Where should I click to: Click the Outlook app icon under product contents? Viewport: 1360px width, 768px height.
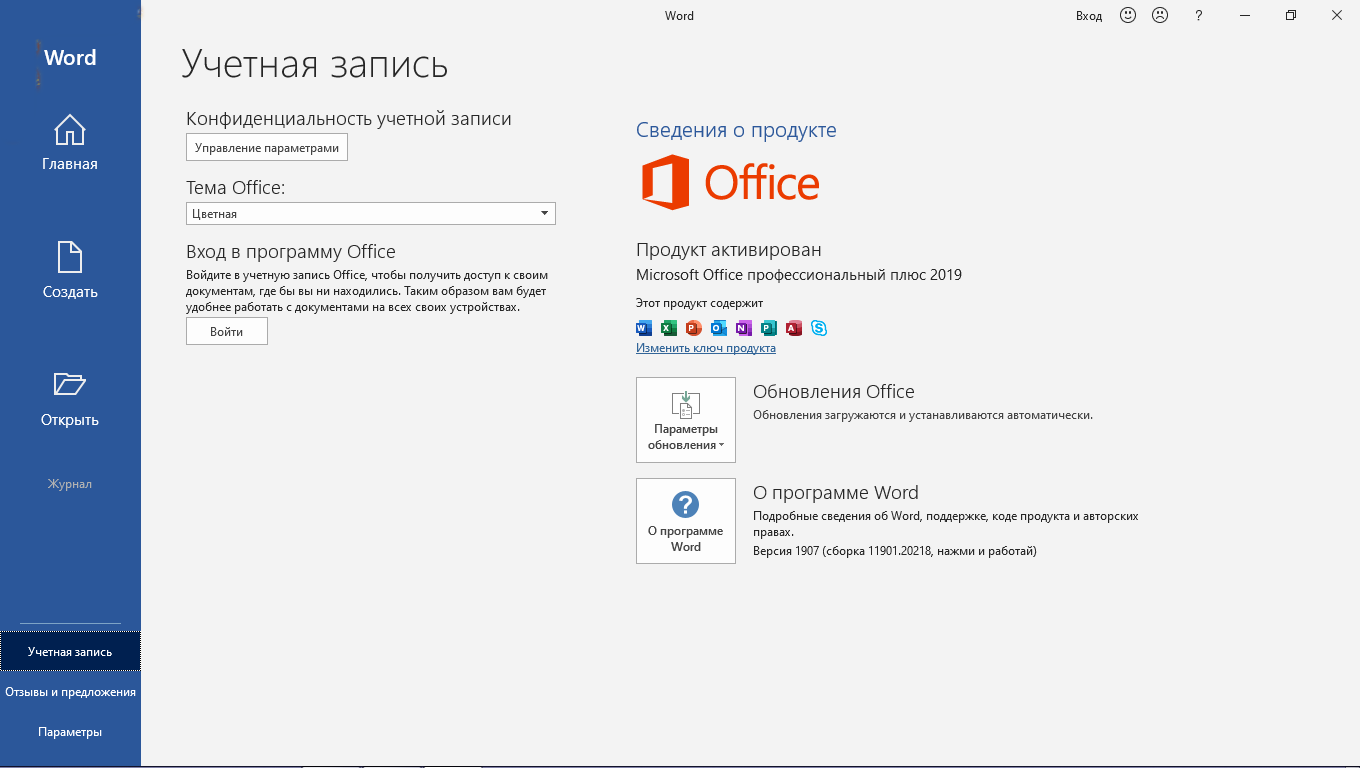tap(719, 328)
